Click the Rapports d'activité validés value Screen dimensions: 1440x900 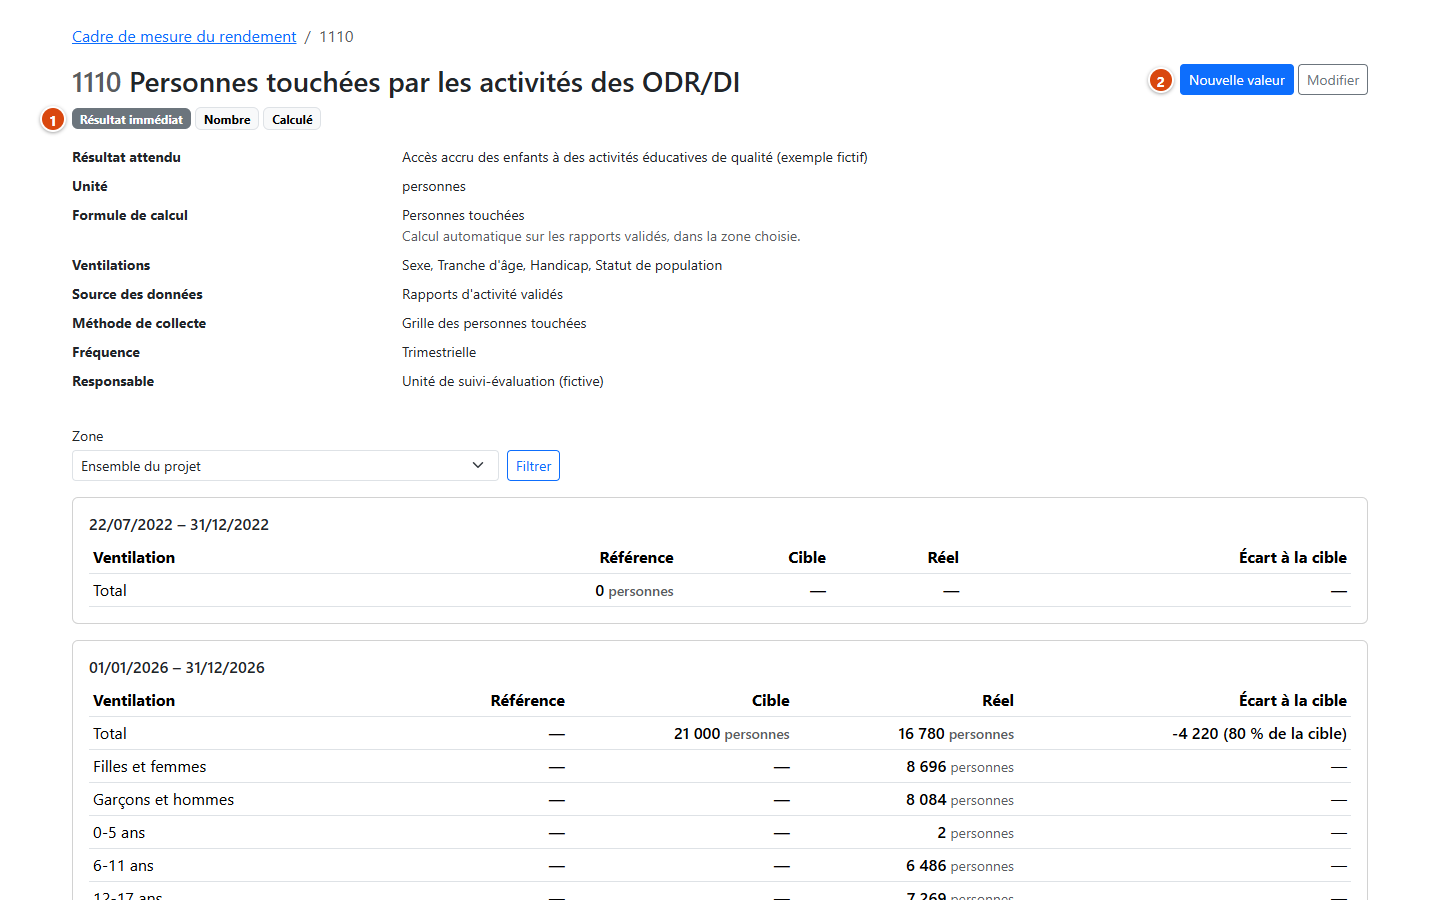click(482, 294)
